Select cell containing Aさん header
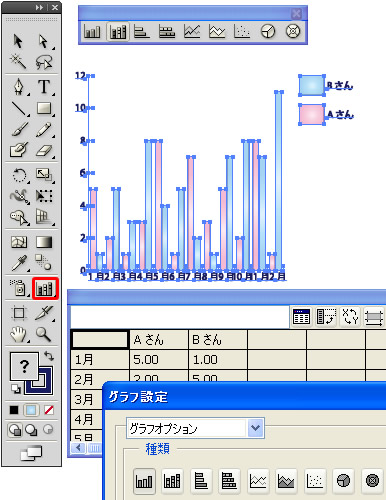The image size is (386, 500). tap(159, 340)
